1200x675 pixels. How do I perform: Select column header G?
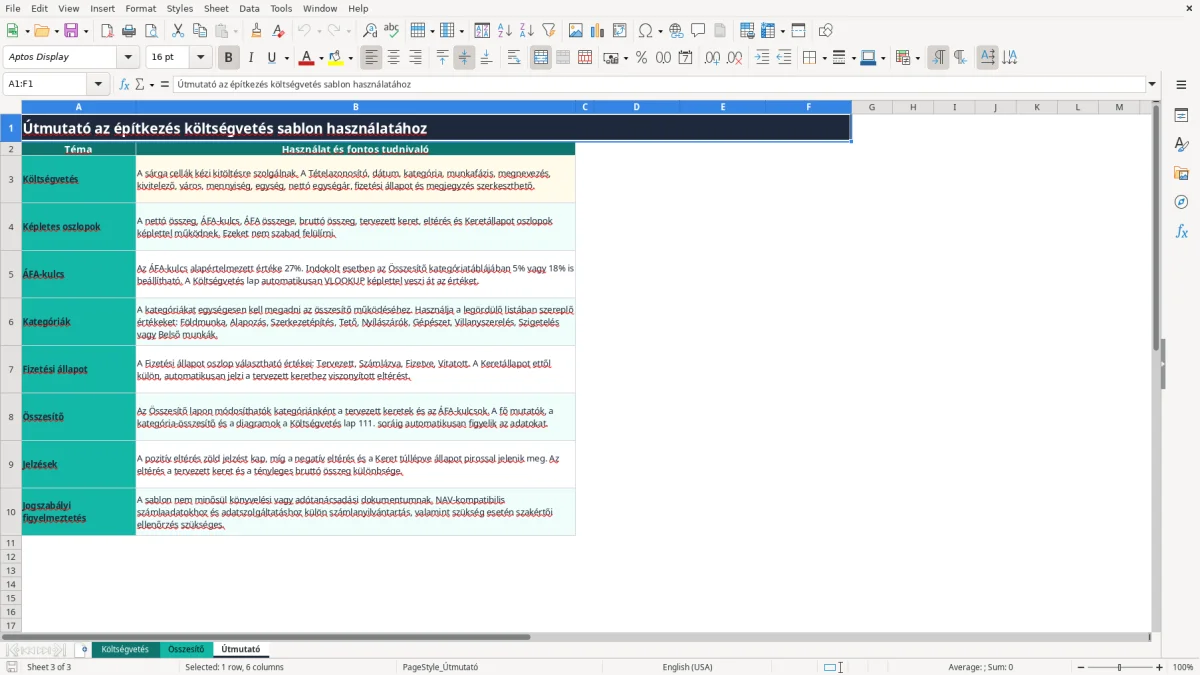(872, 107)
